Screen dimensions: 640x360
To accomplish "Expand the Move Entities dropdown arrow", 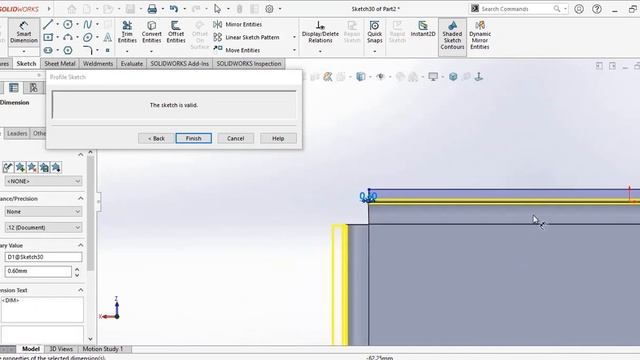I will pyautogui.click(x=294, y=50).
